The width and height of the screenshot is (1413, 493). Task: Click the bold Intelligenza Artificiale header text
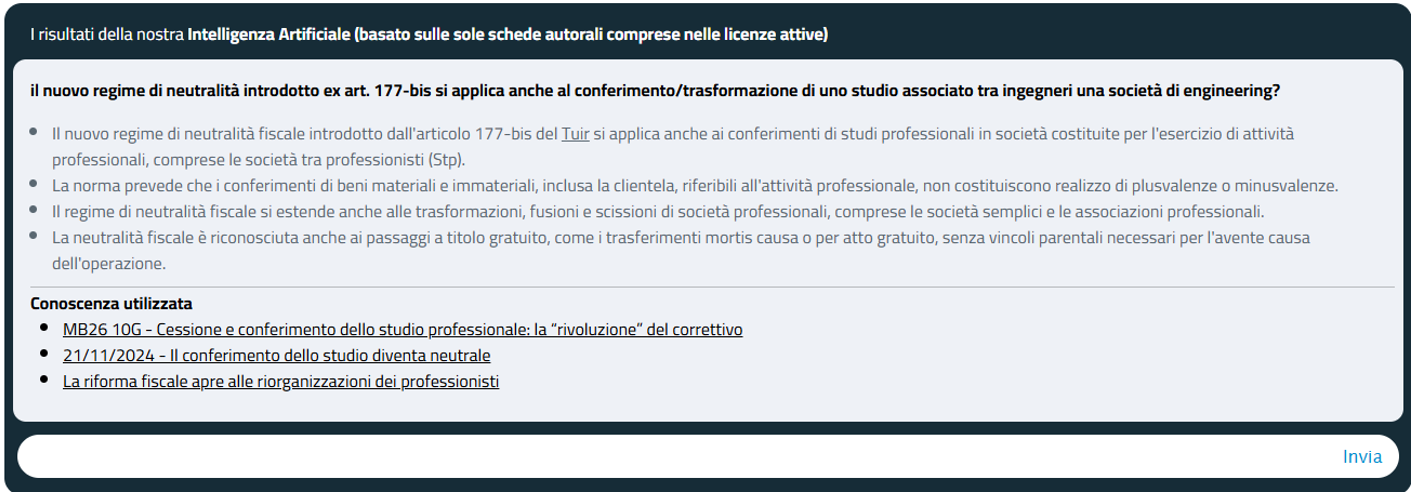tap(507, 35)
